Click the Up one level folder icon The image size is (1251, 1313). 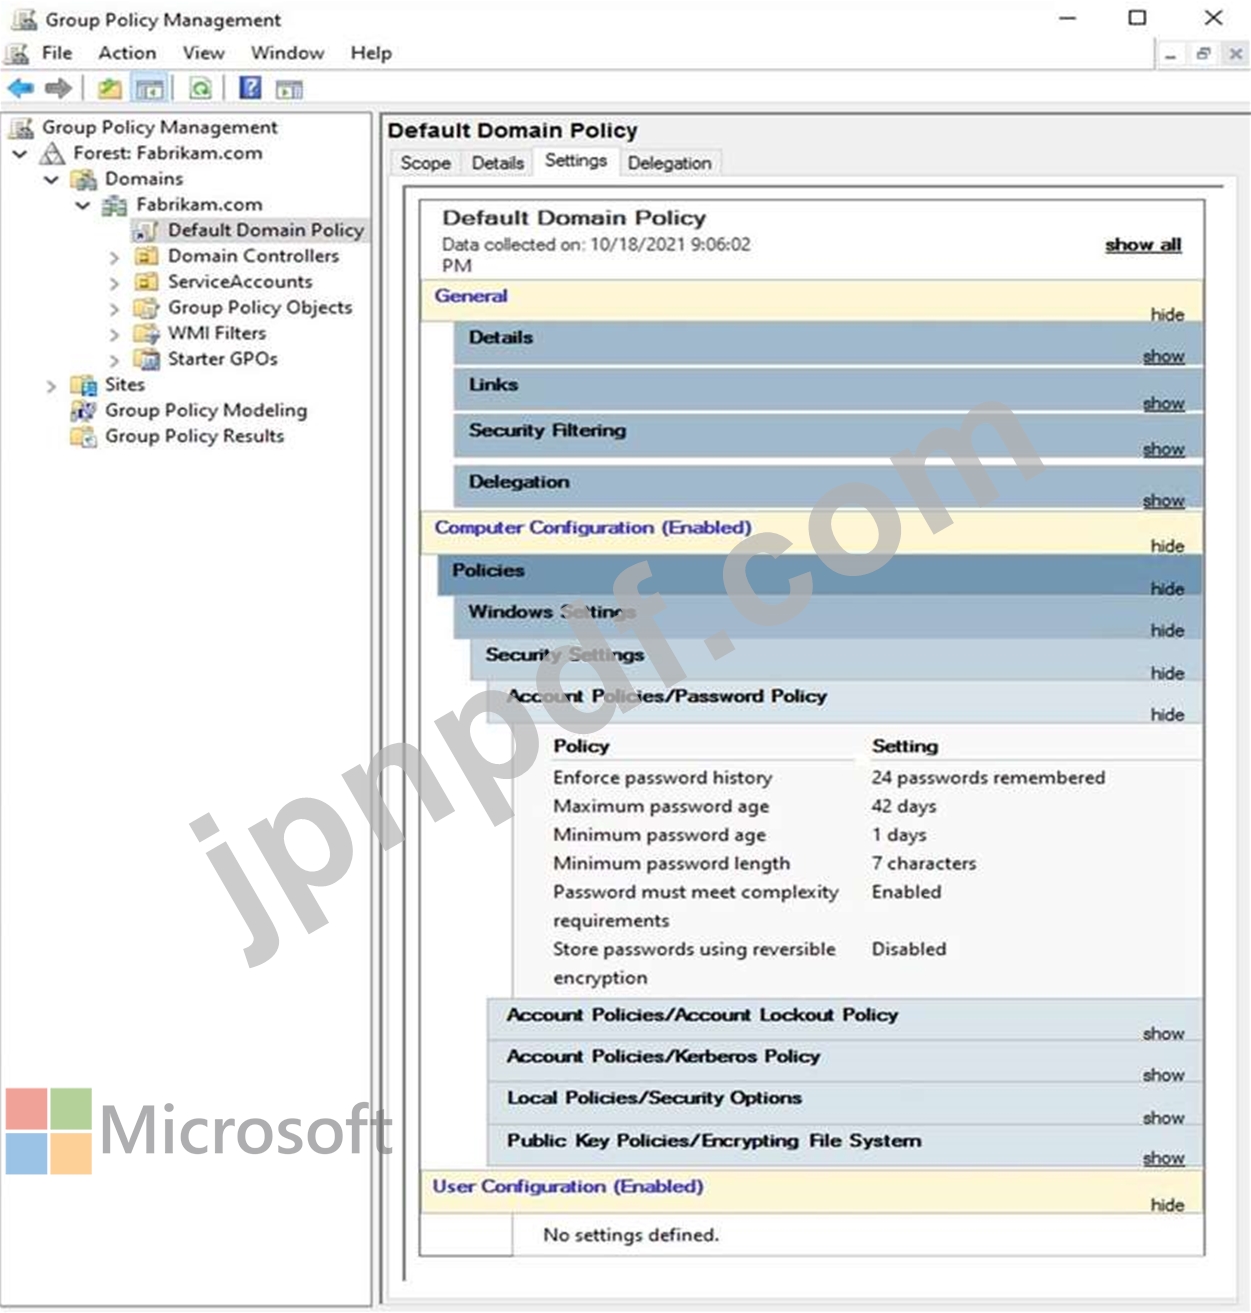tap(110, 89)
